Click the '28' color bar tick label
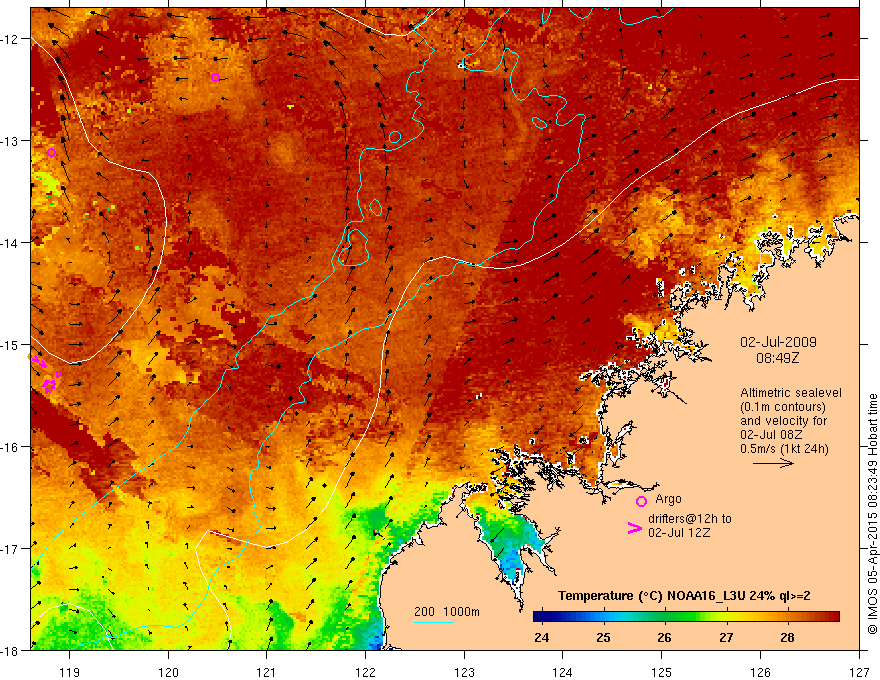Image resolution: width=880 pixels, height=680 pixels. [787, 637]
